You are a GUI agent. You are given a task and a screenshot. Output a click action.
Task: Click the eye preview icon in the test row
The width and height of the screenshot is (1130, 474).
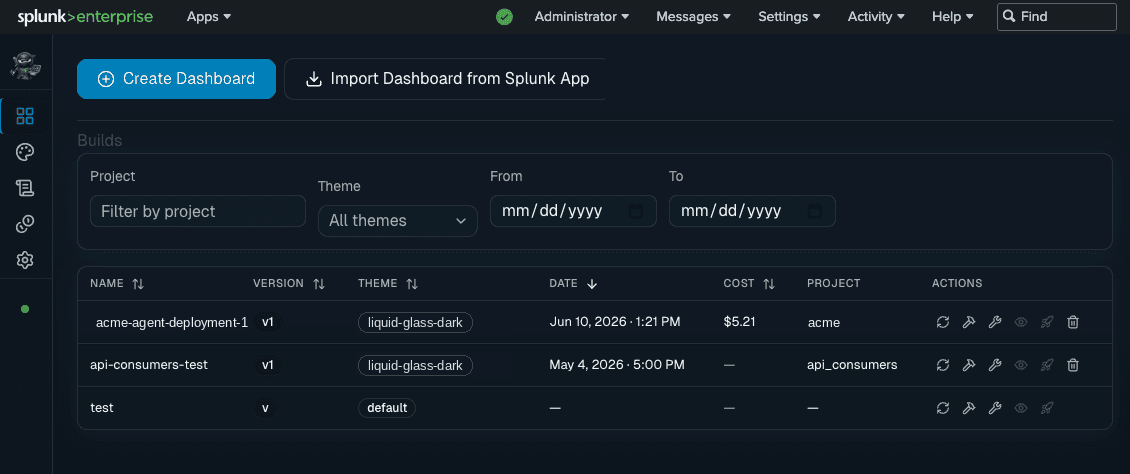(1020, 408)
